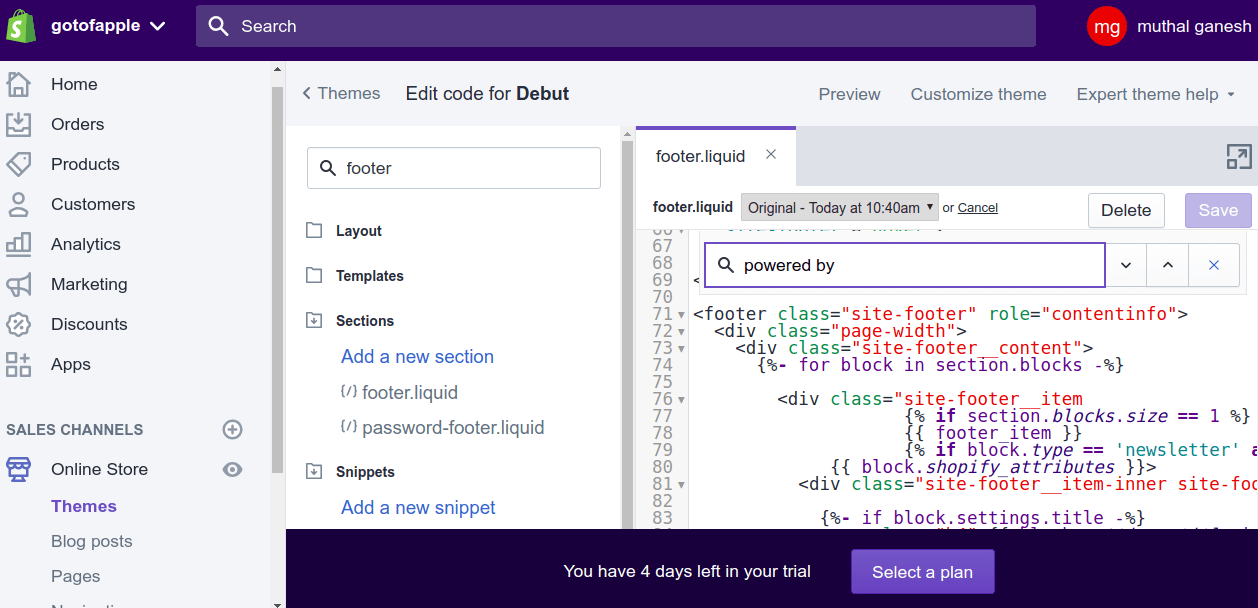The width and height of the screenshot is (1258, 608).
Task: Collapse the Snippets folder
Action: coord(314,472)
